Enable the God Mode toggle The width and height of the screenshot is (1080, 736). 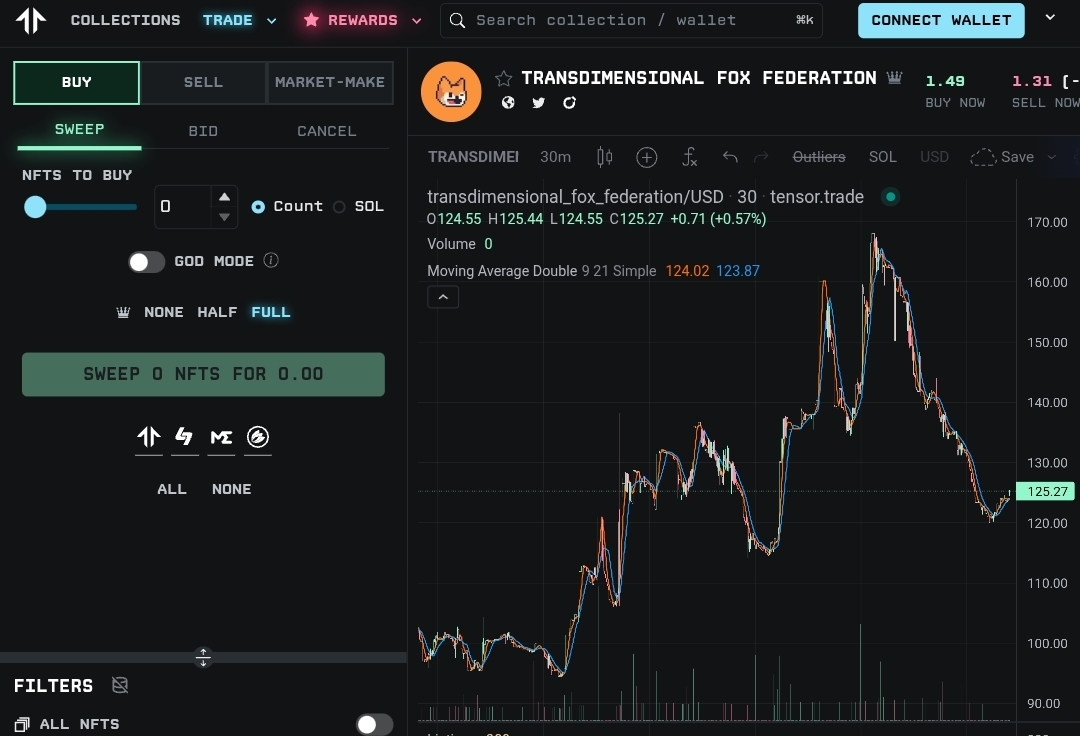(x=146, y=262)
